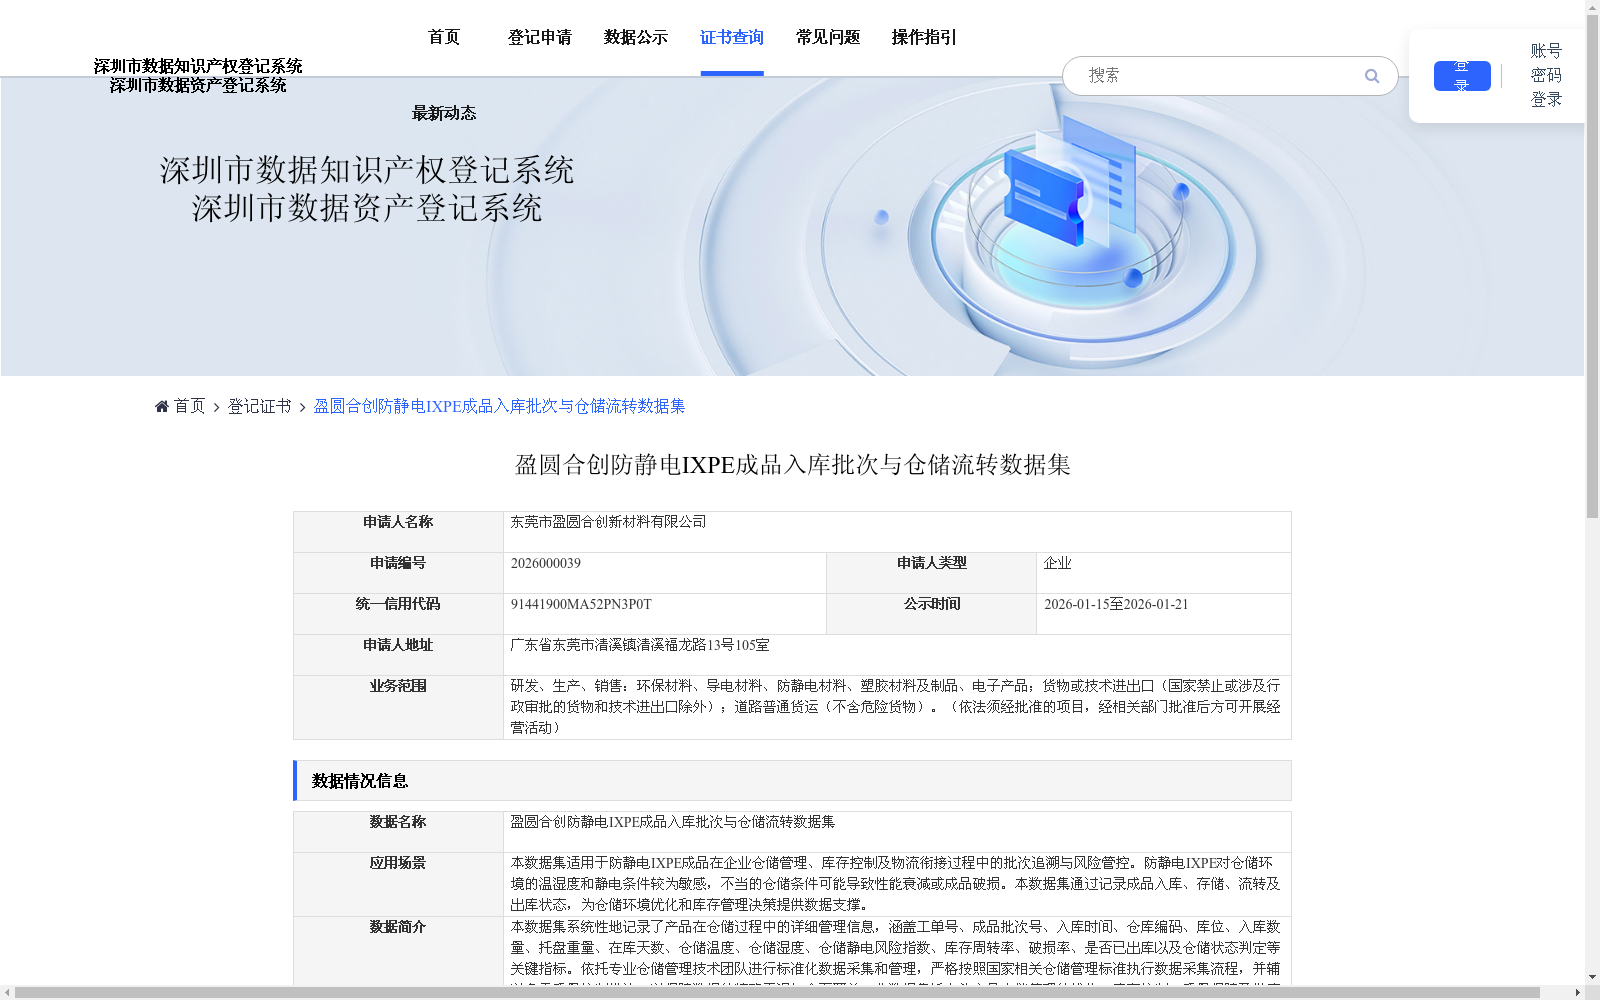Viewport: 1600px width, 1000px height.
Task: Click the scrollbar down arrow
Action: click(x=1592, y=977)
